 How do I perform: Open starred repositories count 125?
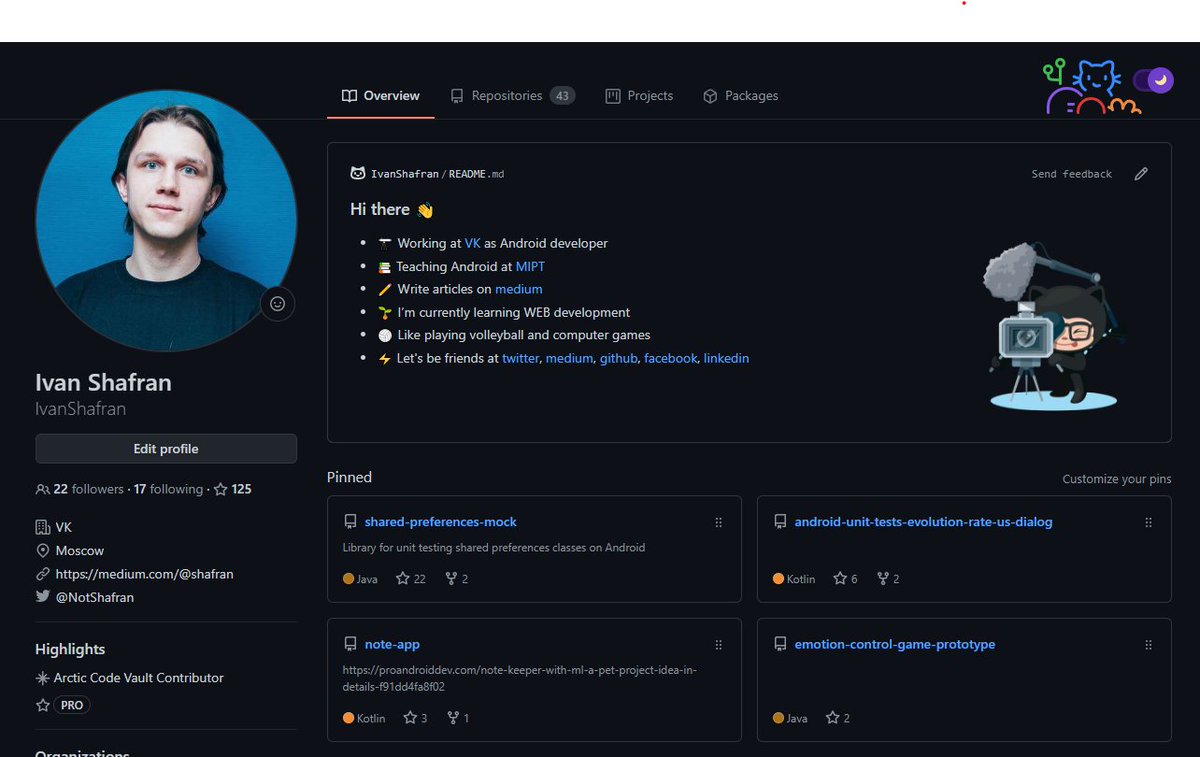[x=233, y=489]
